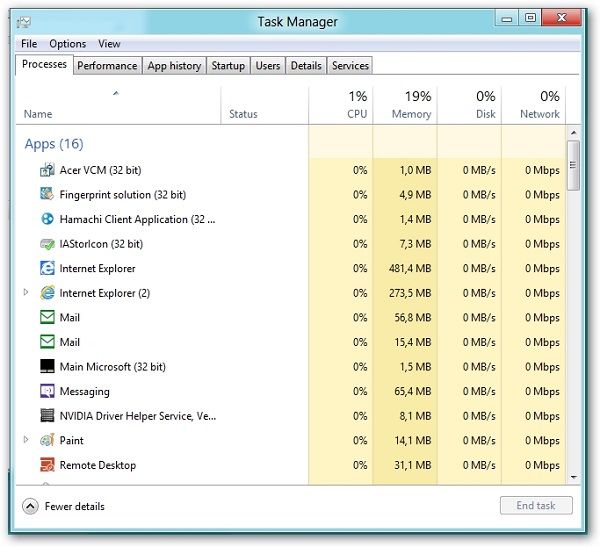Click the NVIDIA Driver Helper Service icon
Screen dimensions: 600x547
click(x=47, y=416)
